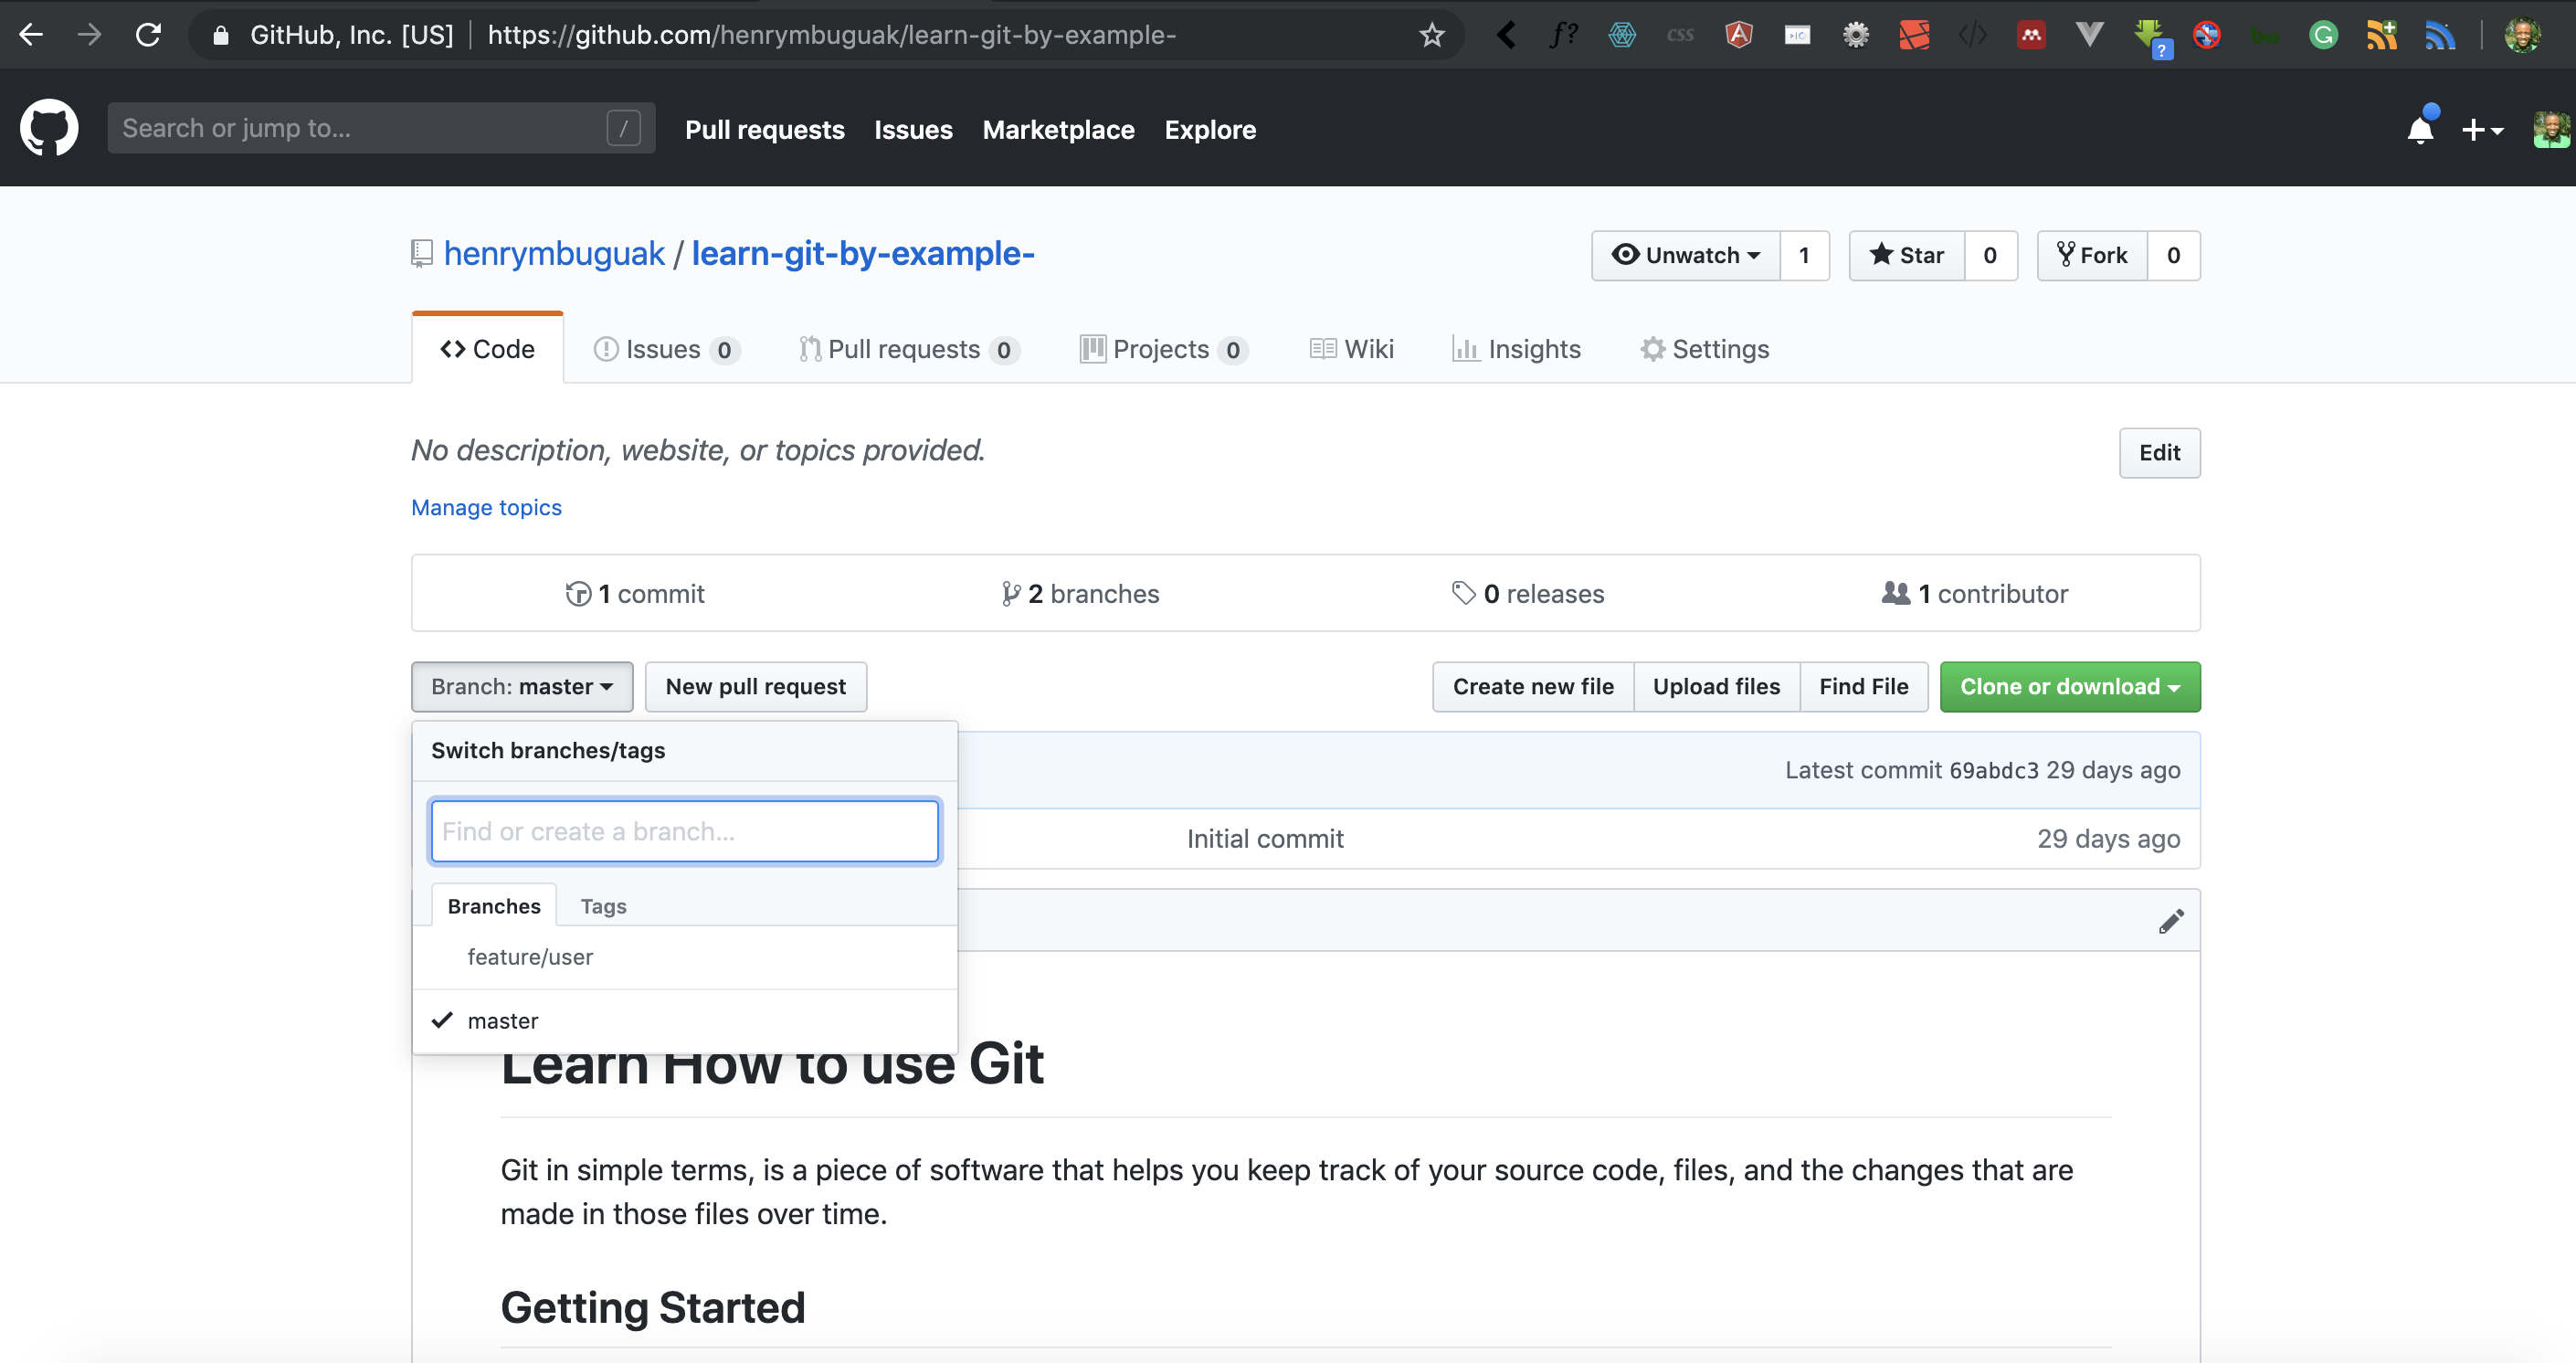The image size is (2576, 1363).
Task: Click the blue spiderweb extension icon
Action: (1622, 35)
